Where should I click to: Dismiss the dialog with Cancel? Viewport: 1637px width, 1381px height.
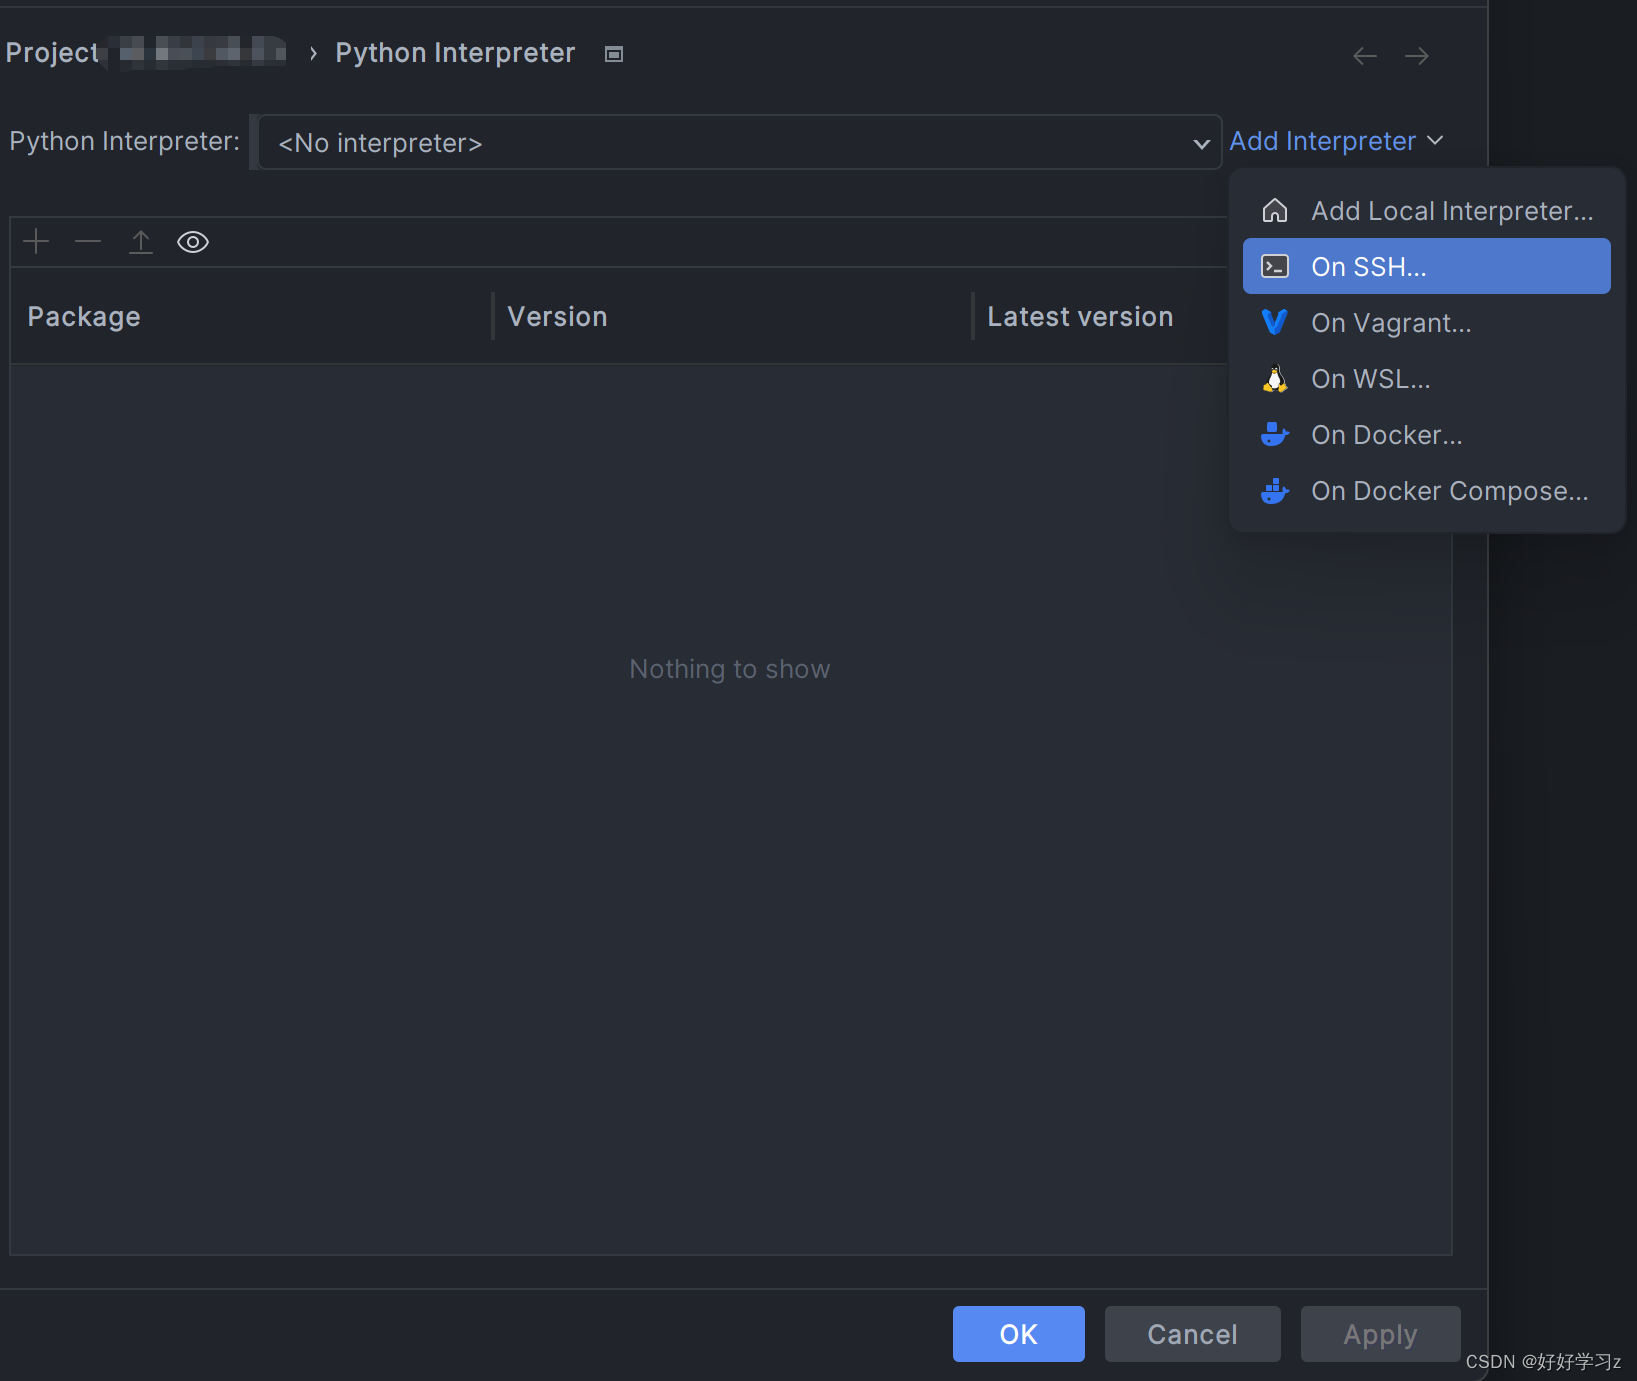point(1192,1334)
